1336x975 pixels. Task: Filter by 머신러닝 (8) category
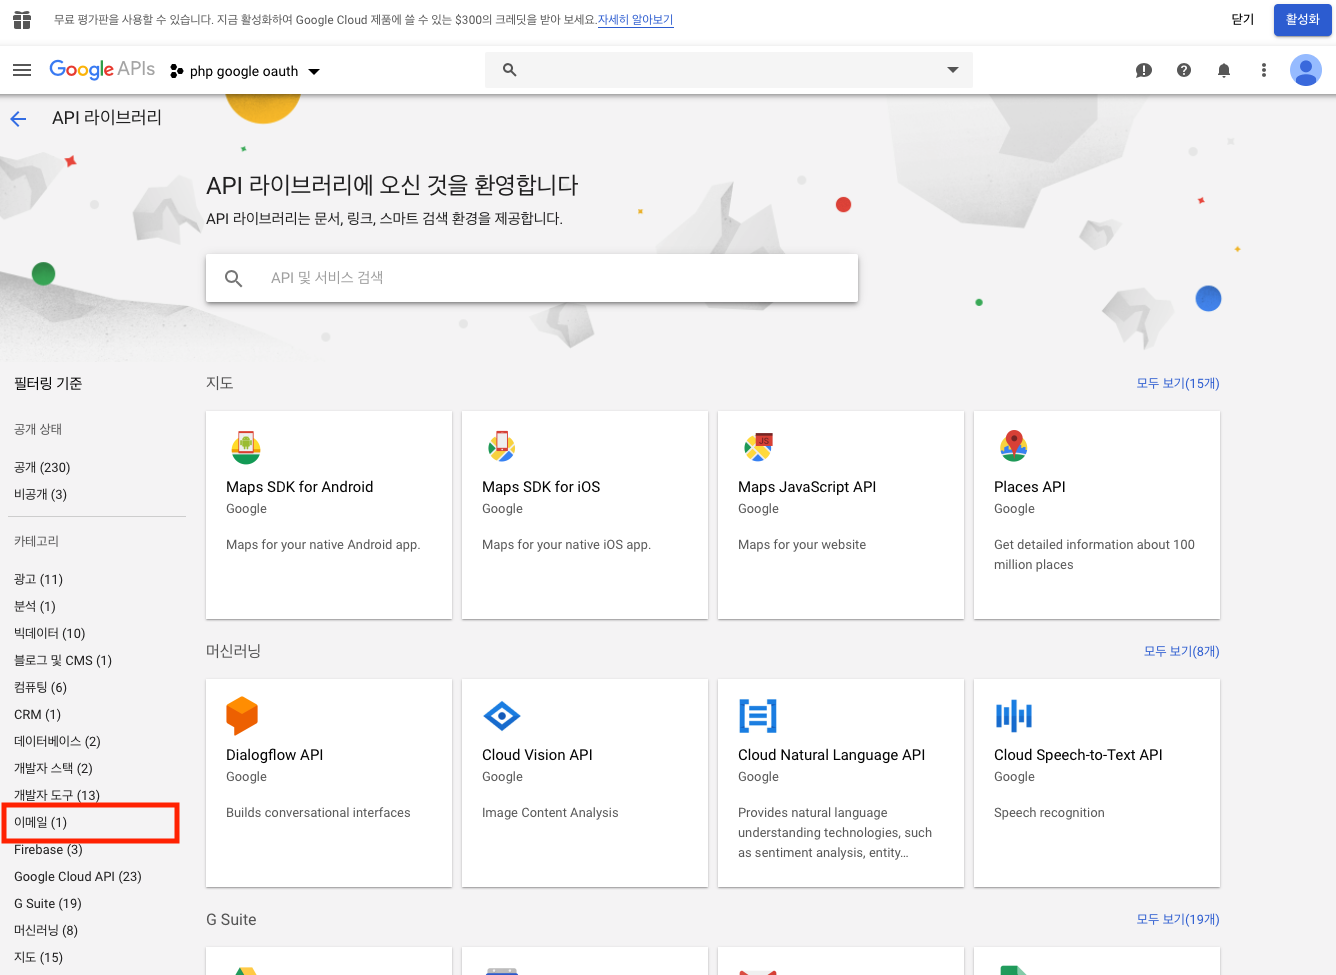click(x=46, y=930)
